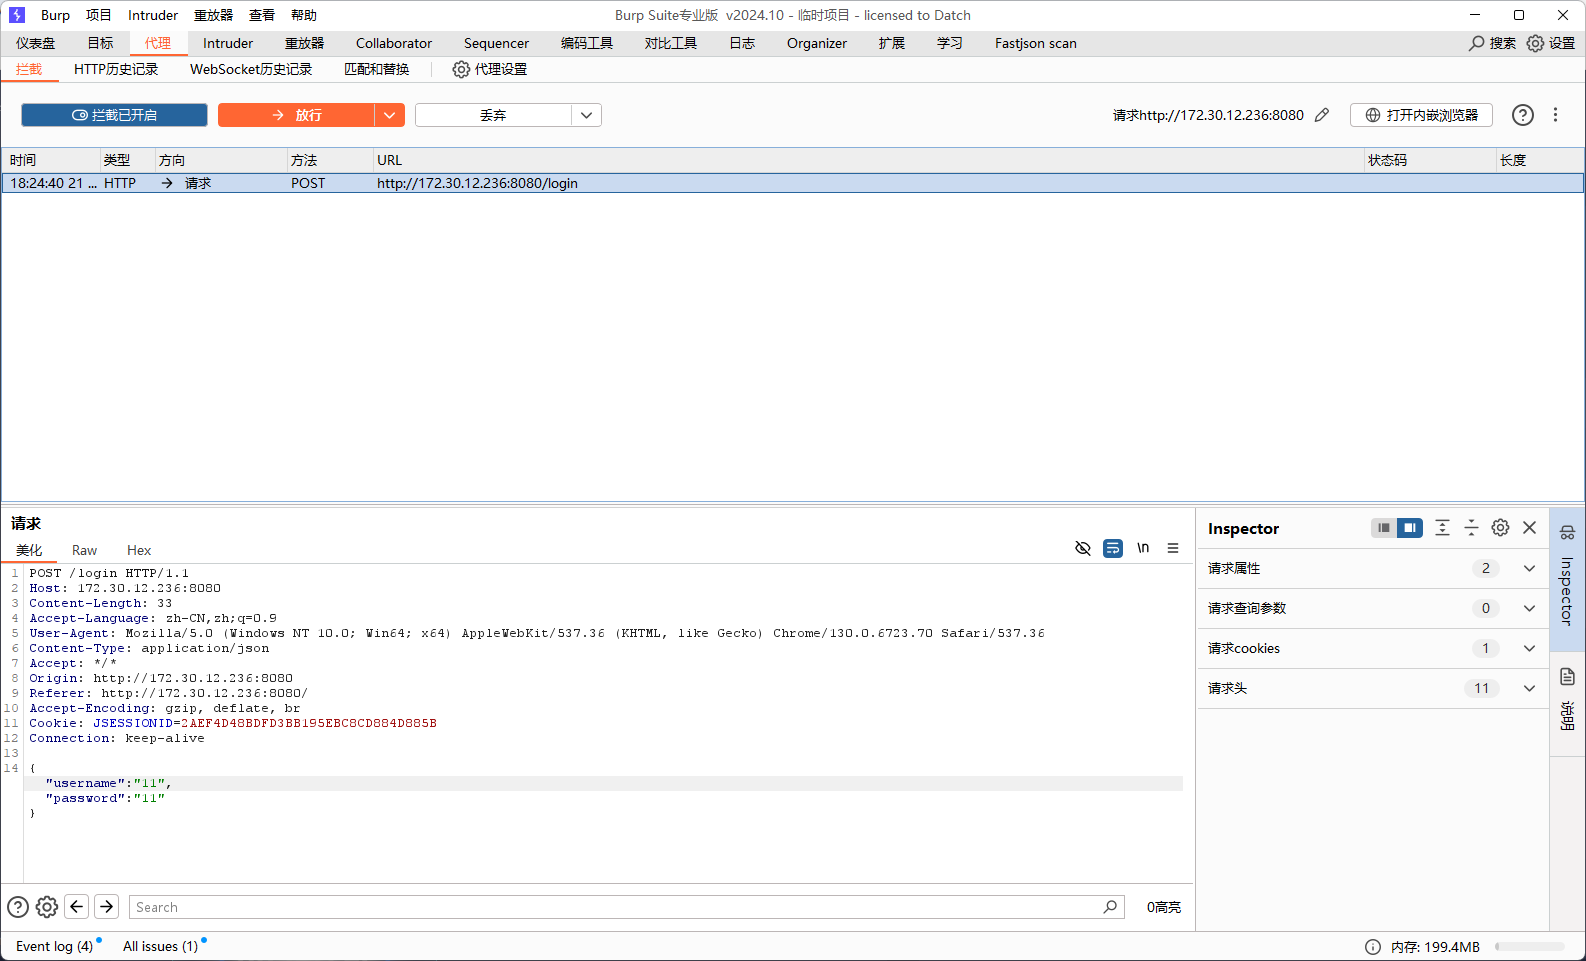Toggle hide non-printable characters eye icon
The width and height of the screenshot is (1586, 961).
[1082, 548]
